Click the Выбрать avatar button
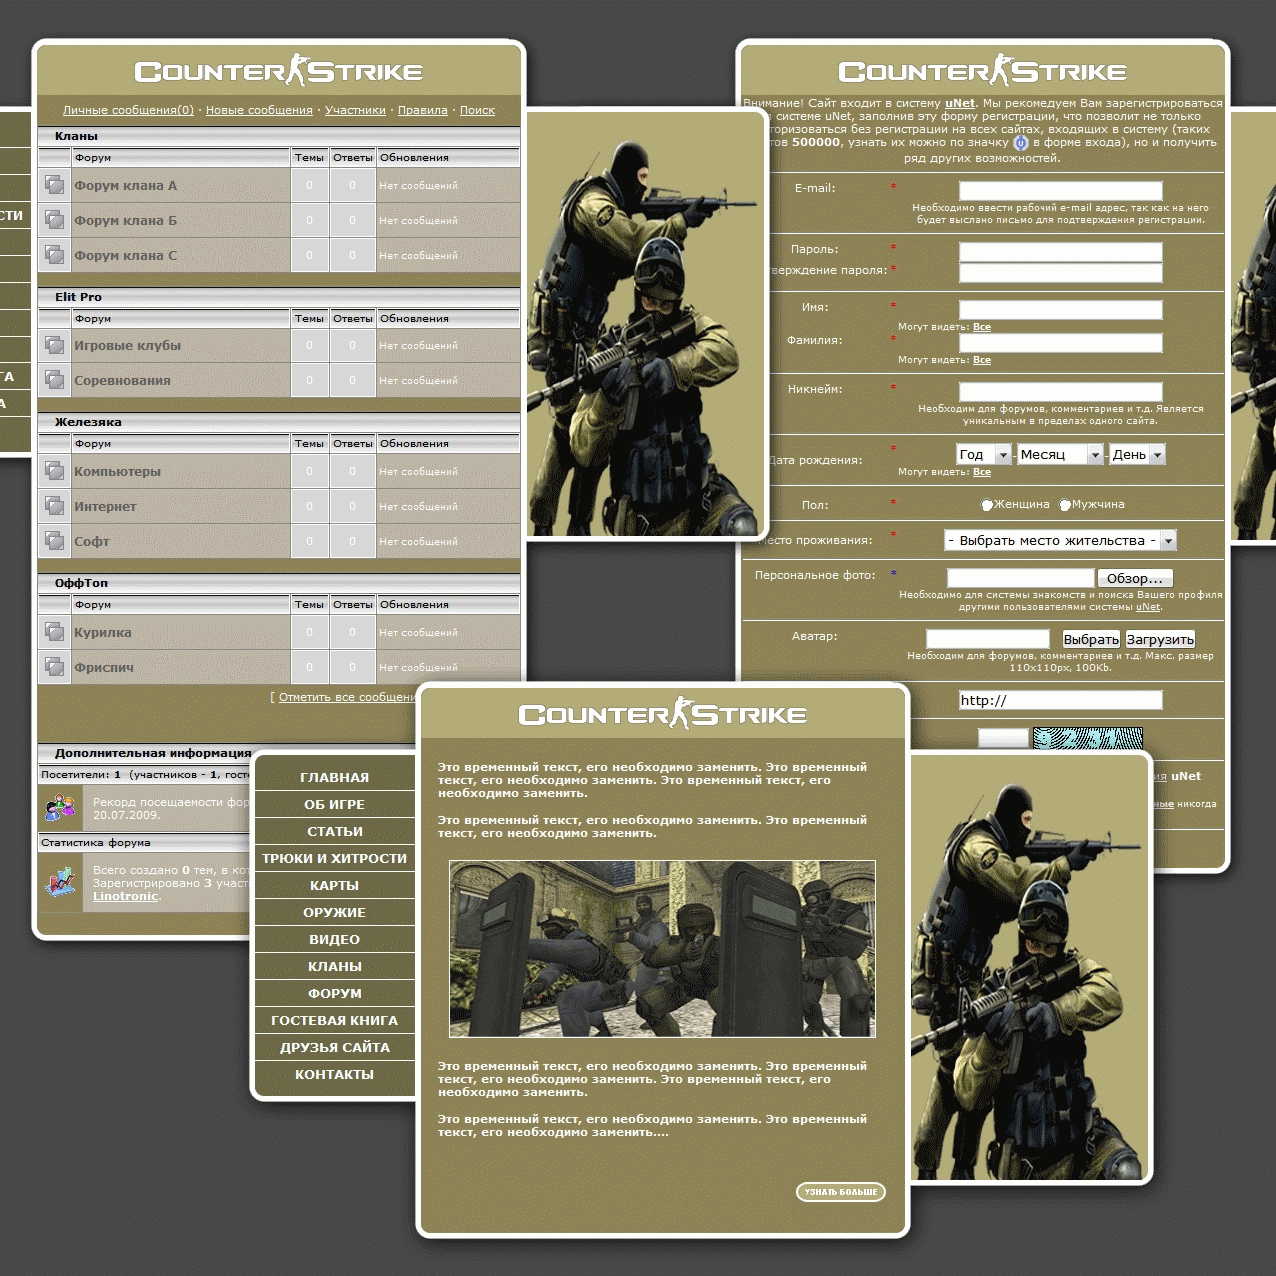1276x1276 pixels. click(x=1091, y=639)
